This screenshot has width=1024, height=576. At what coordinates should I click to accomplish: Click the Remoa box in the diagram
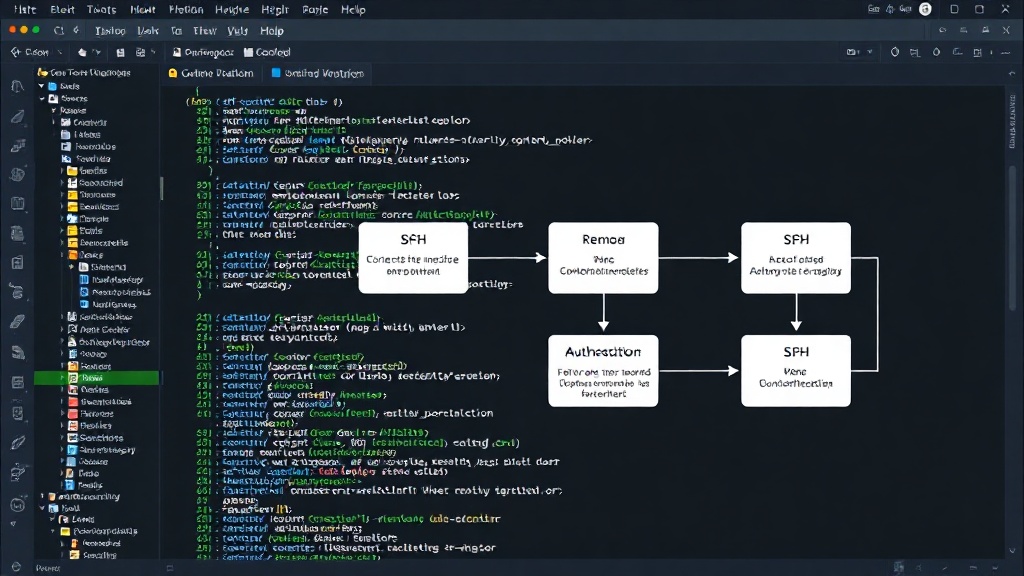point(603,258)
